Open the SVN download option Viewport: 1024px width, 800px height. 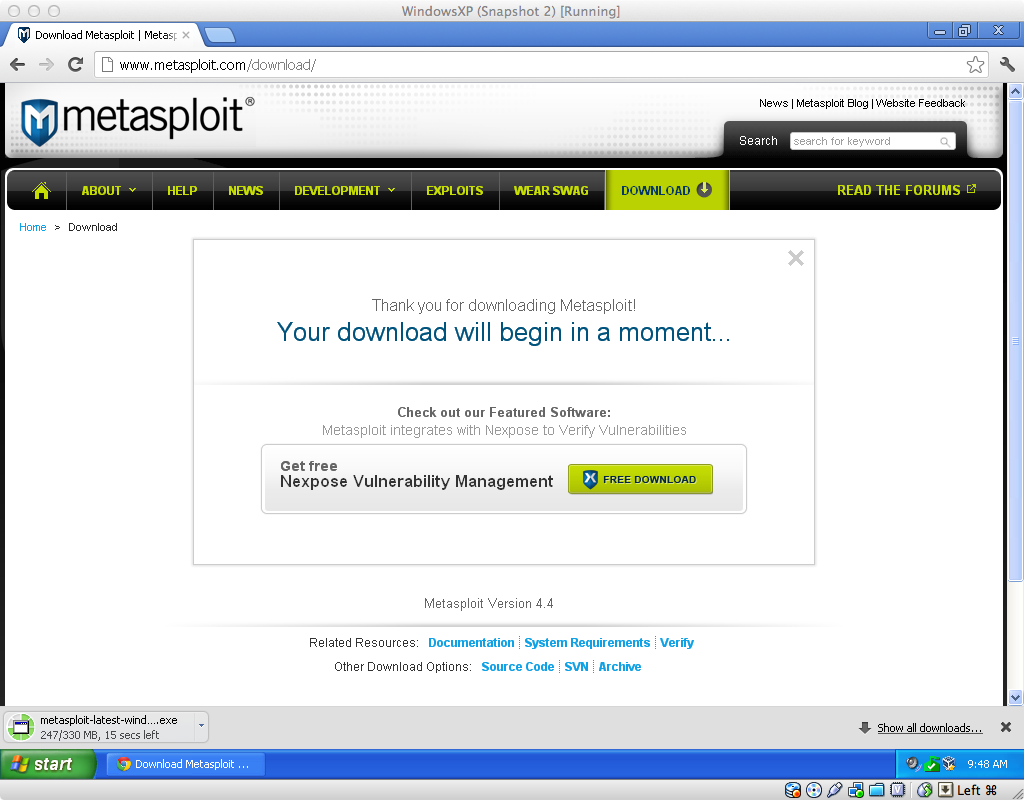pos(576,667)
